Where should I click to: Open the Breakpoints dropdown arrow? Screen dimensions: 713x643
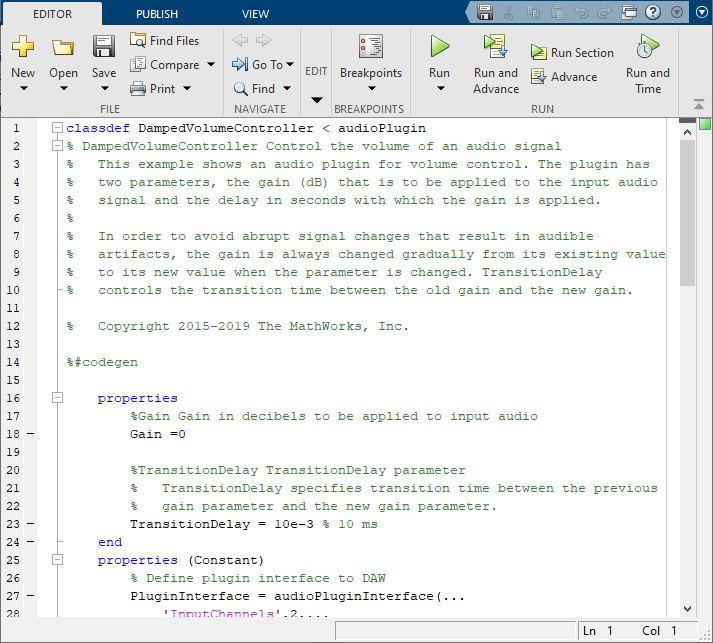click(x=372, y=88)
